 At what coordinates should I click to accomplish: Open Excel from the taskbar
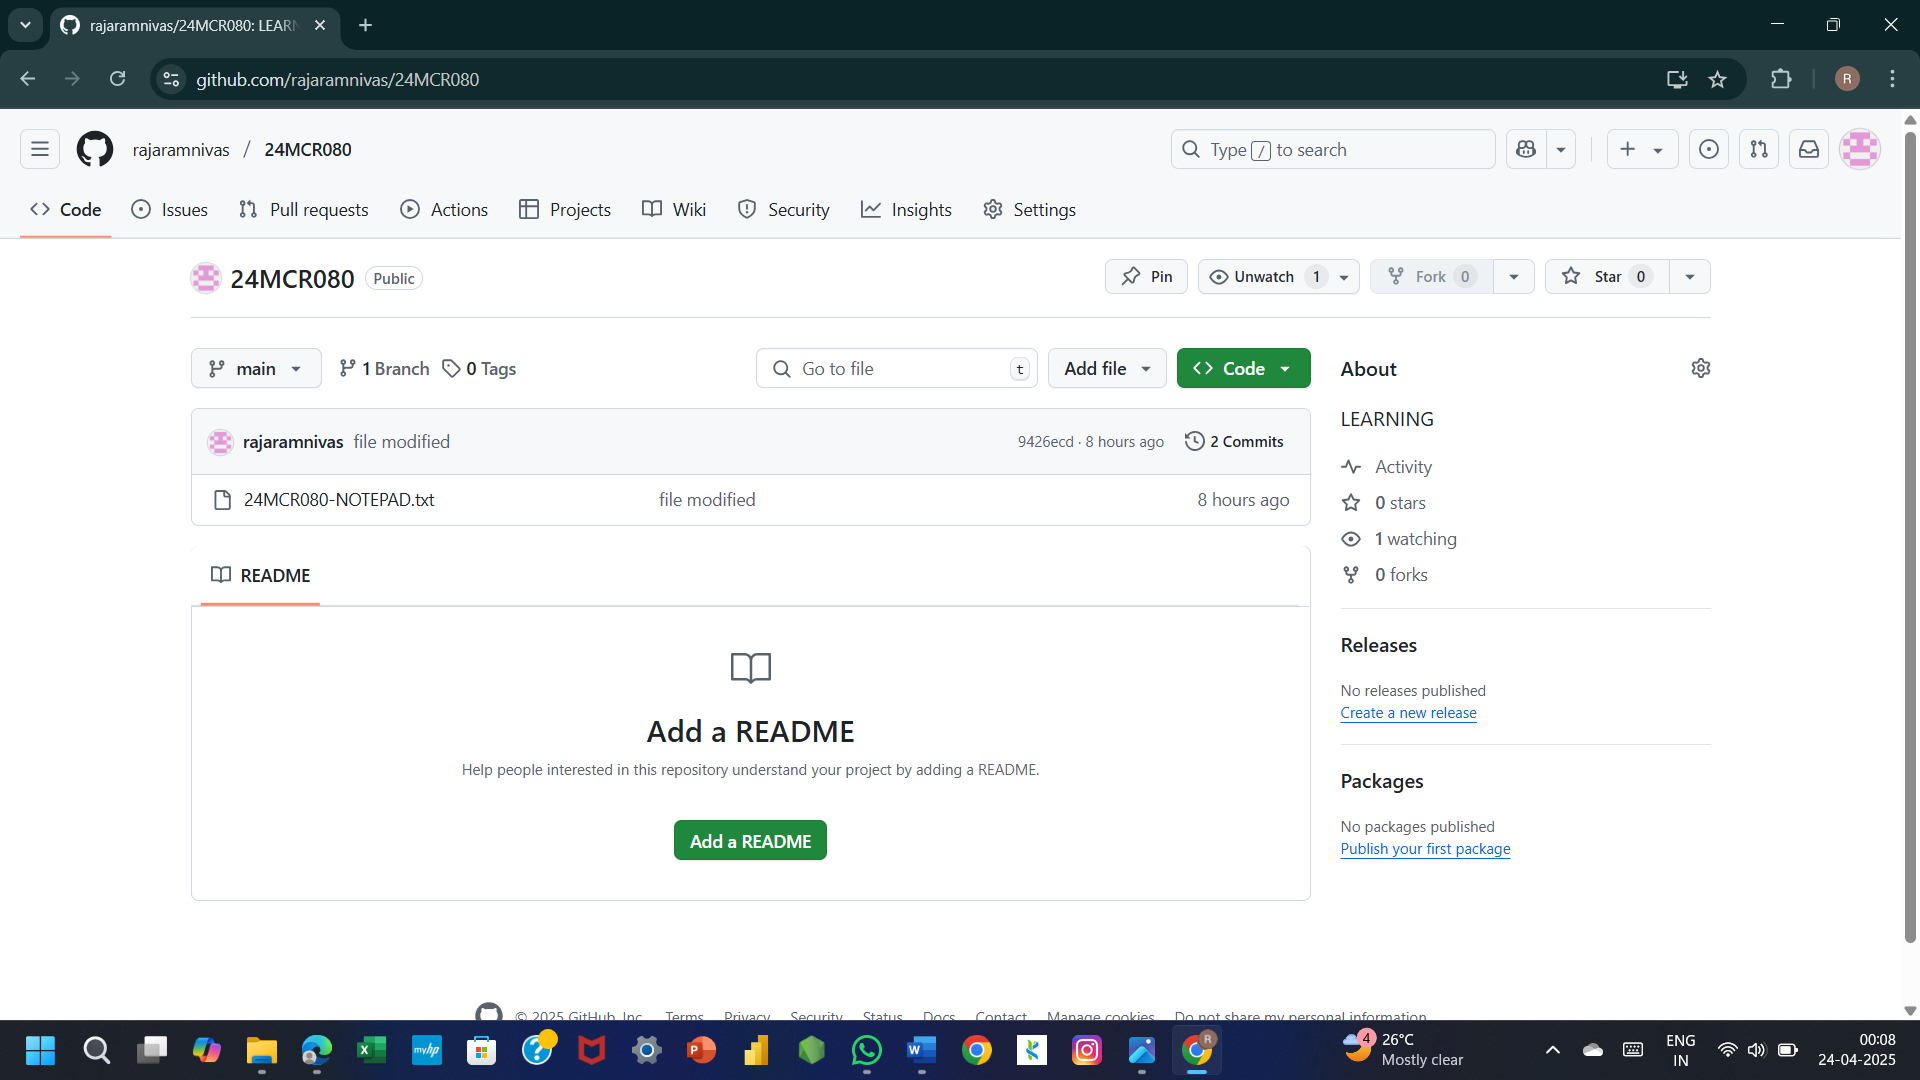click(x=371, y=1050)
